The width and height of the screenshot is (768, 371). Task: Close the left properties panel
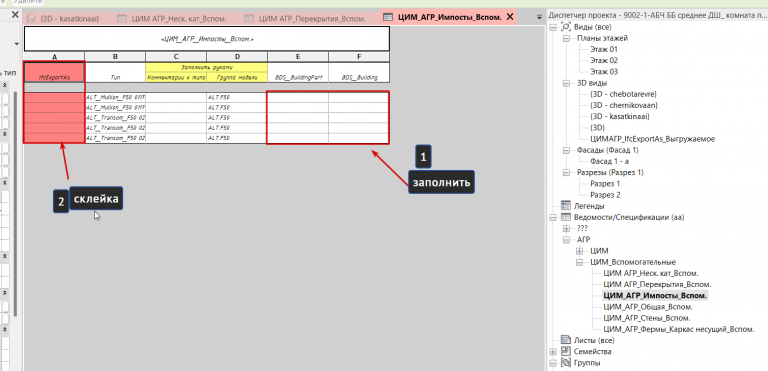coord(15,15)
